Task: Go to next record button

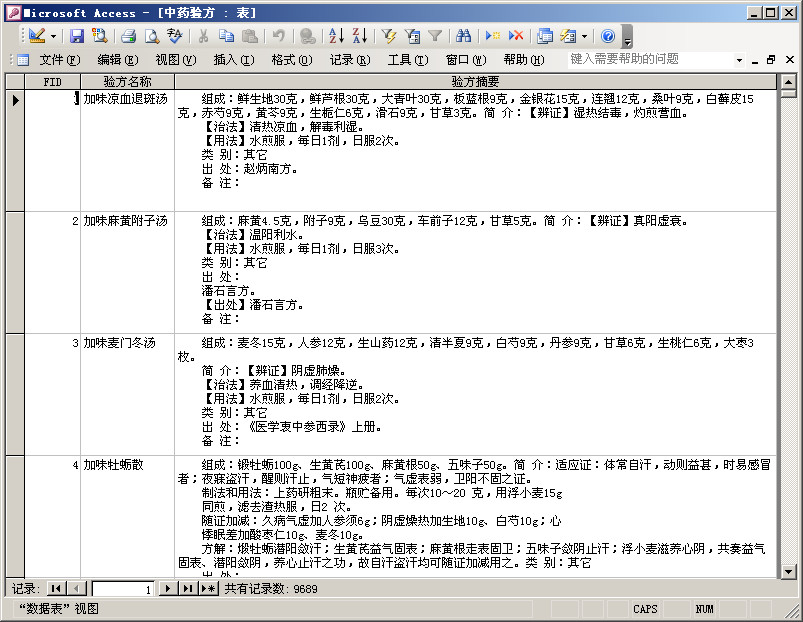Action: pos(167,589)
